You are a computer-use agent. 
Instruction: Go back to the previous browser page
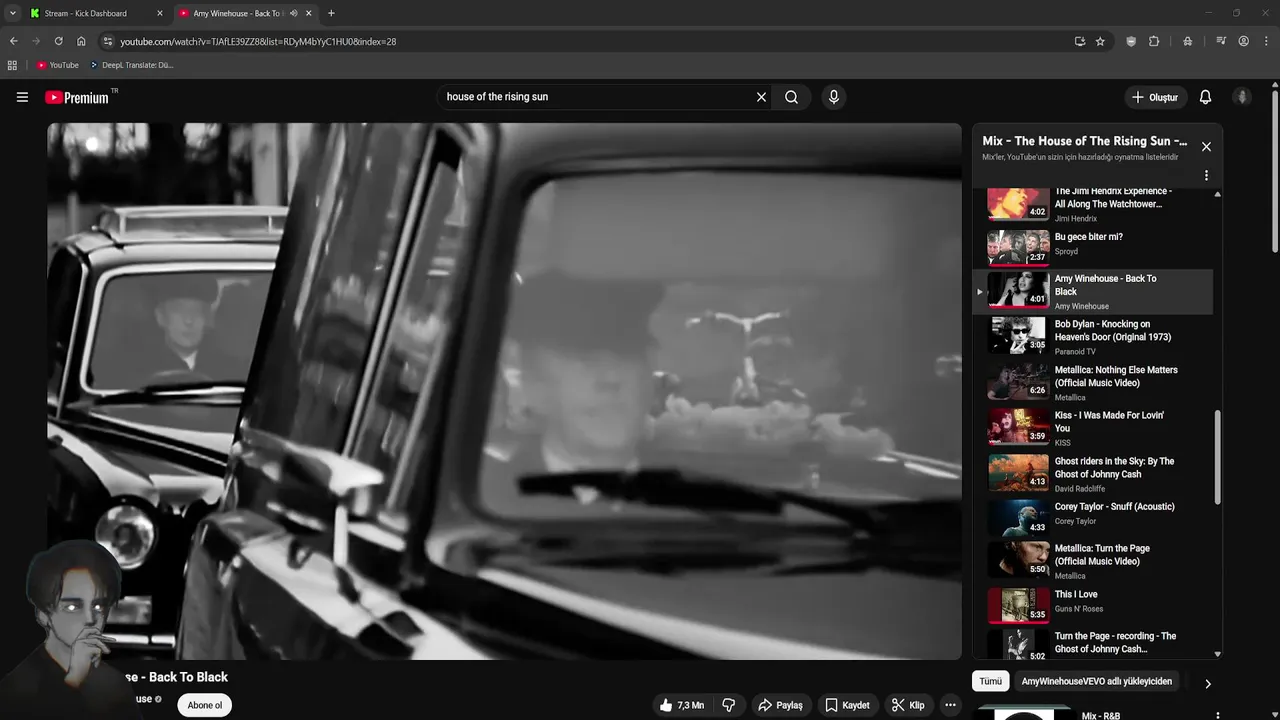13,41
